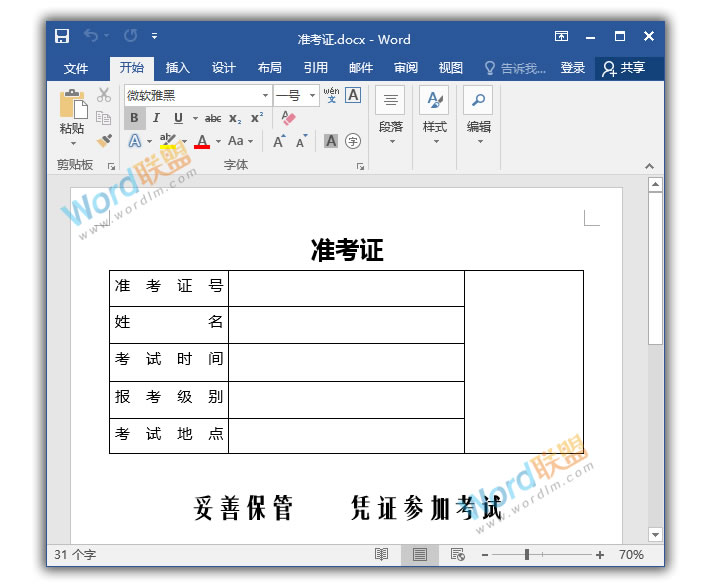Toggle Bold formatting off
The height and width of the screenshot is (586, 710).
click(134, 118)
